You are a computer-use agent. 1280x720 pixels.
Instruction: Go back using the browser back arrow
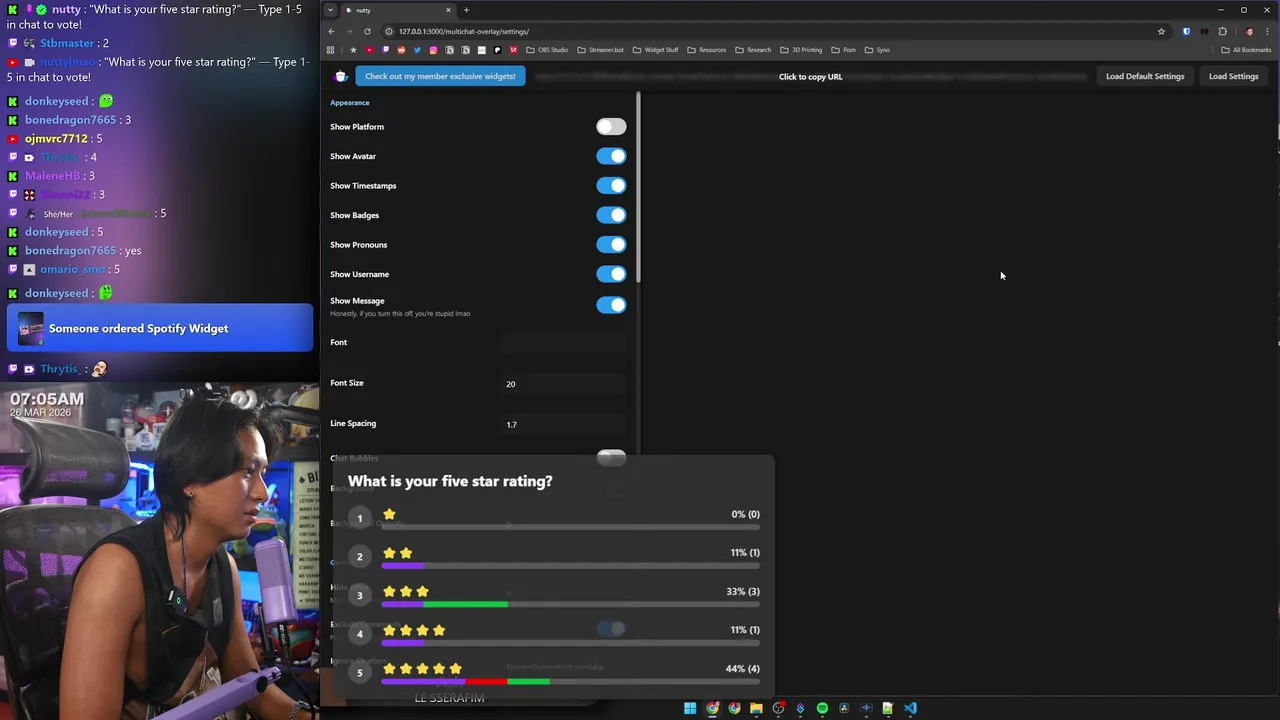(331, 31)
